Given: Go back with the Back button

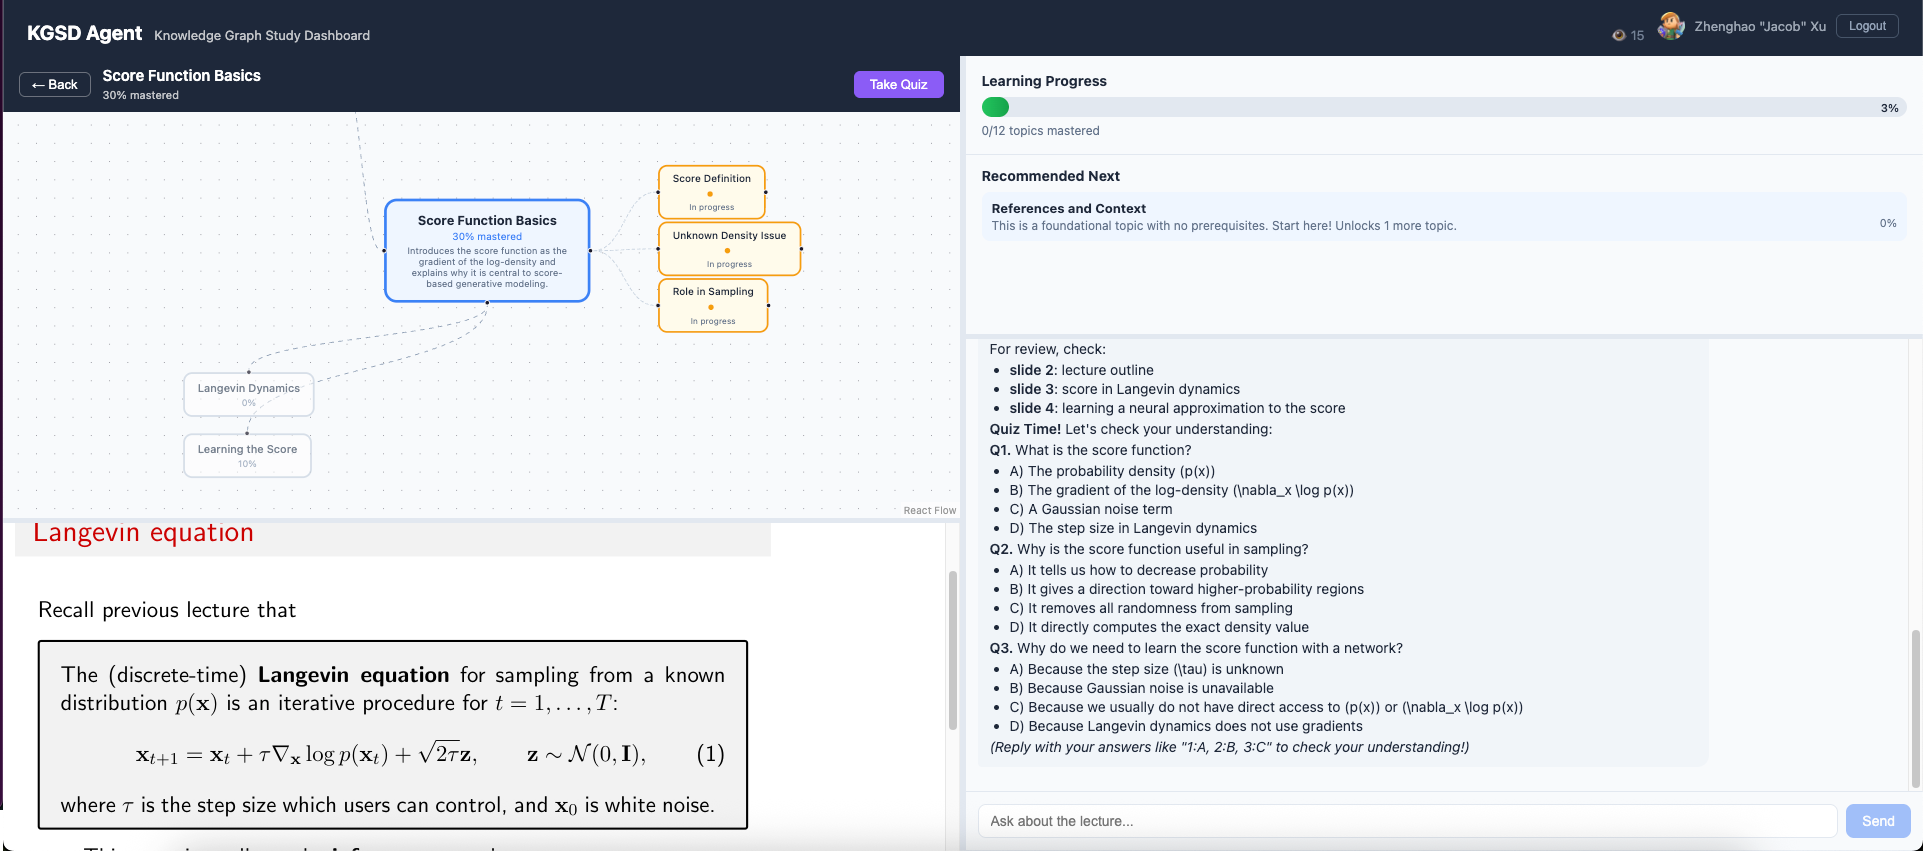Looking at the screenshot, I should coord(54,84).
